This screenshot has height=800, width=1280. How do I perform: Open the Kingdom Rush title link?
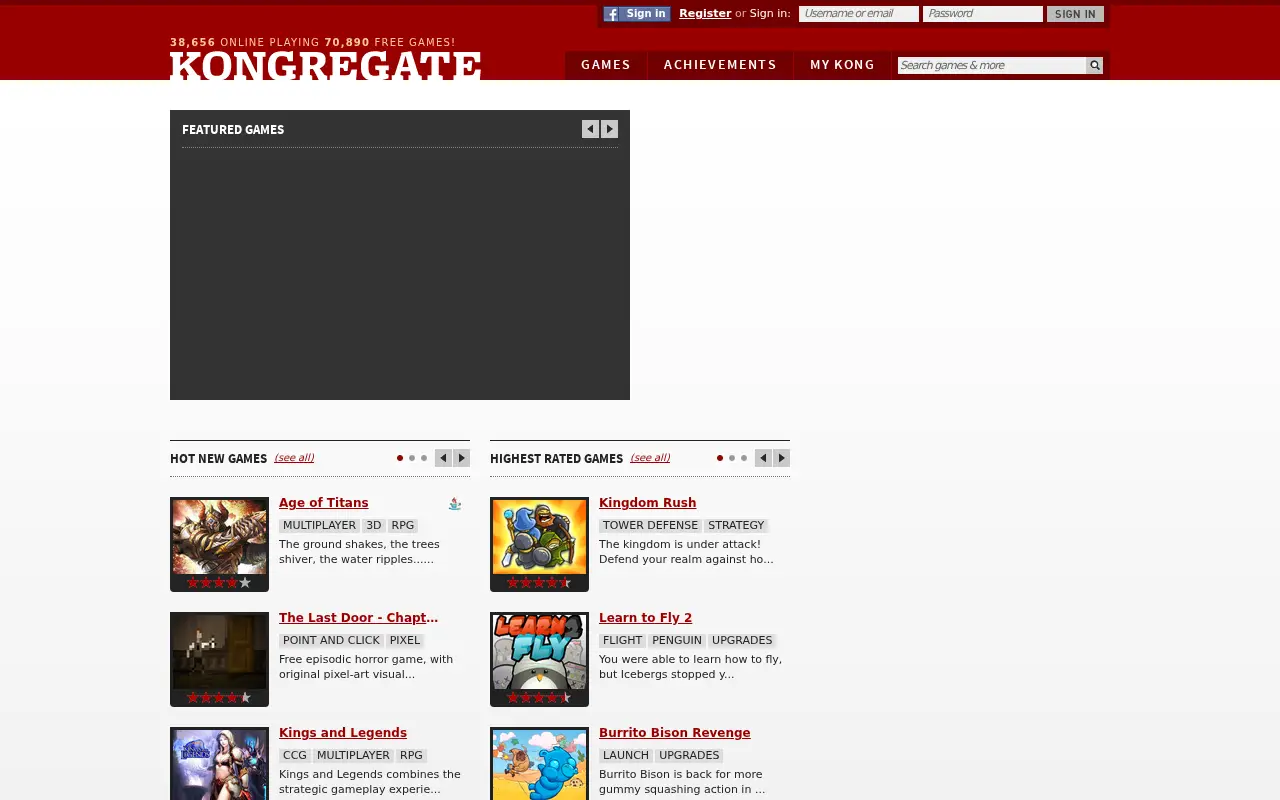648,503
